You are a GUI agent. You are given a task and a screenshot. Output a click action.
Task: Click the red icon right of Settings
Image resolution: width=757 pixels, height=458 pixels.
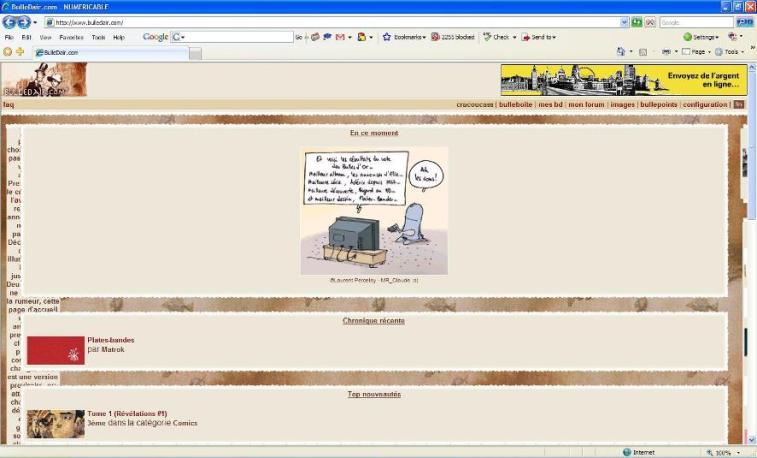click(732, 37)
